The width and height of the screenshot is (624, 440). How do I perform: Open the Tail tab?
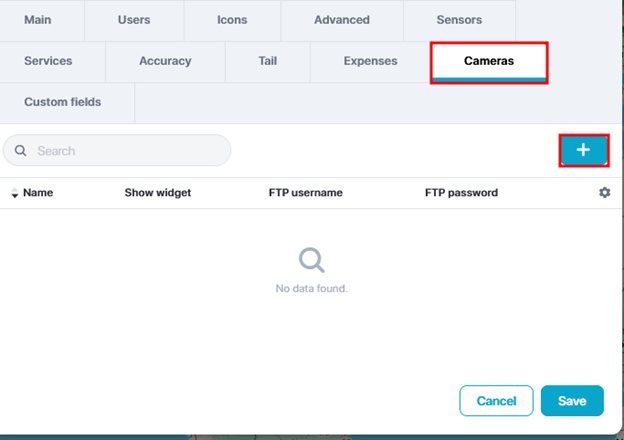266,61
